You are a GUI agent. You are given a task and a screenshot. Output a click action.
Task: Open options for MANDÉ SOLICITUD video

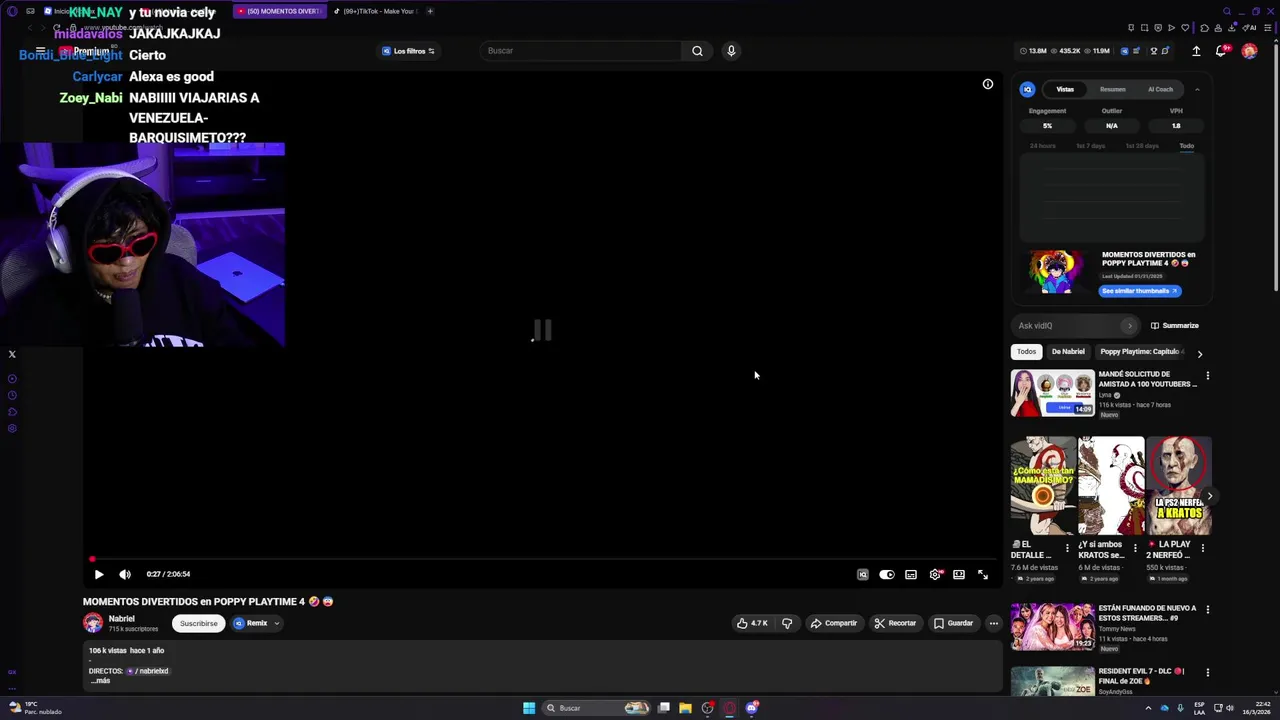[1207, 376]
